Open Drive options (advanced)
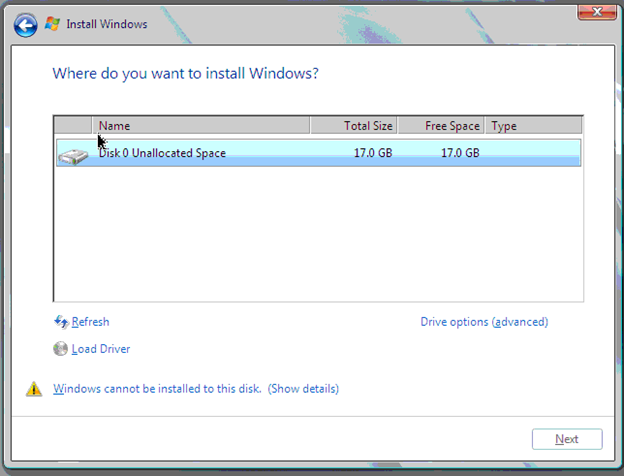Image resolution: width=624 pixels, height=476 pixels. click(484, 322)
